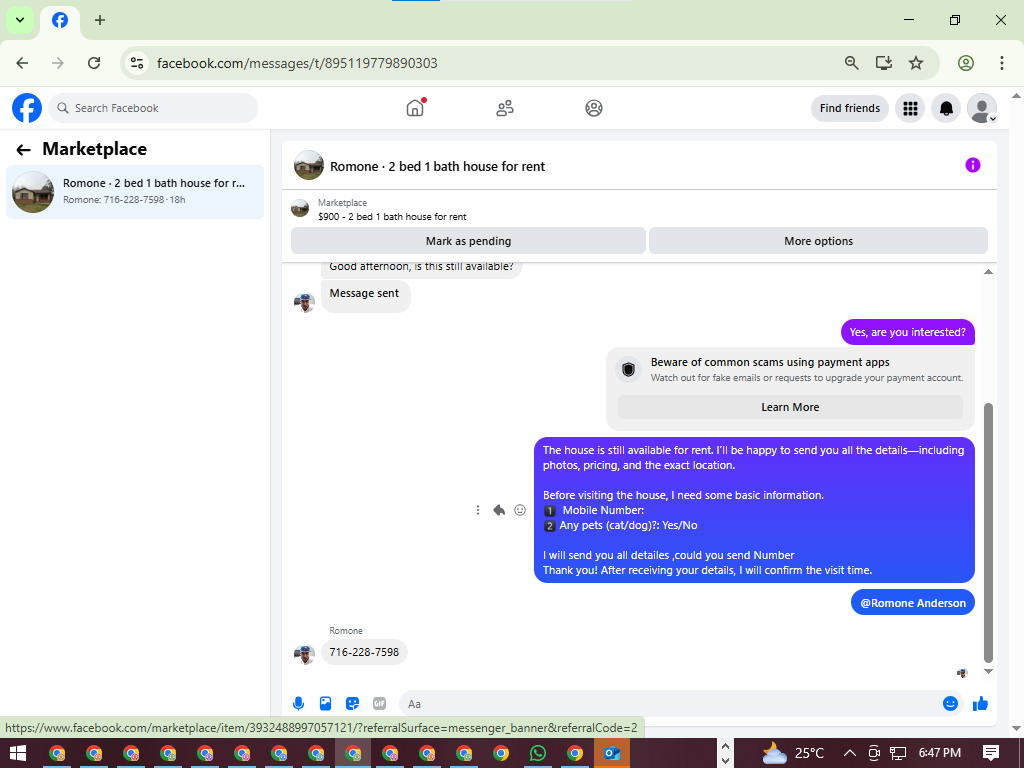Image resolution: width=1024 pixels, height=768 pixels.
Task: Open Outlook from the taskbar
Action: point(612,753)
